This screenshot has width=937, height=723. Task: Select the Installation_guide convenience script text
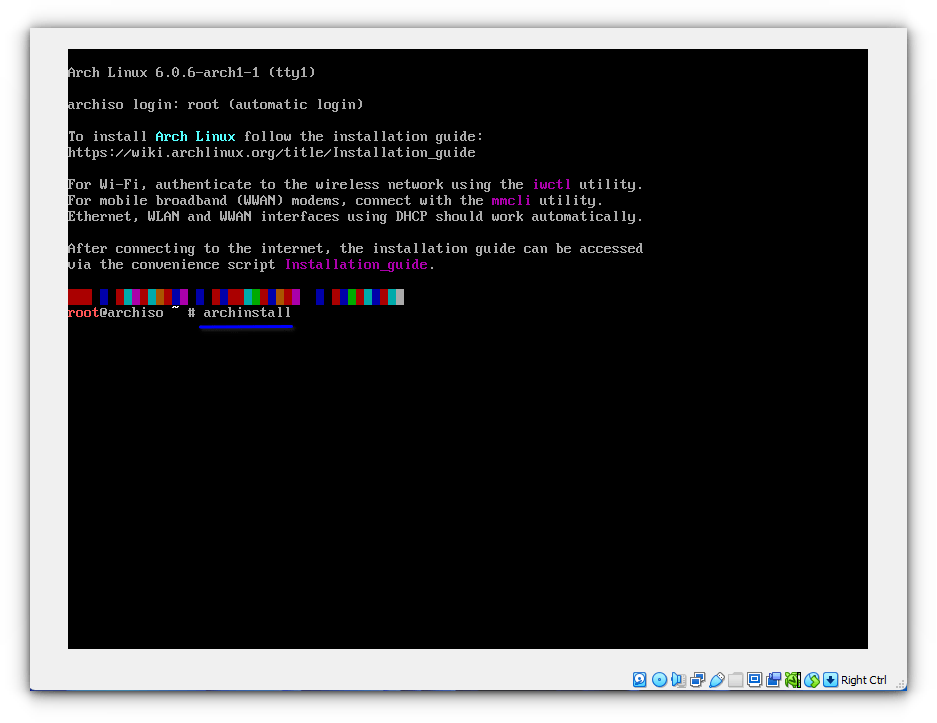(356, 264)
